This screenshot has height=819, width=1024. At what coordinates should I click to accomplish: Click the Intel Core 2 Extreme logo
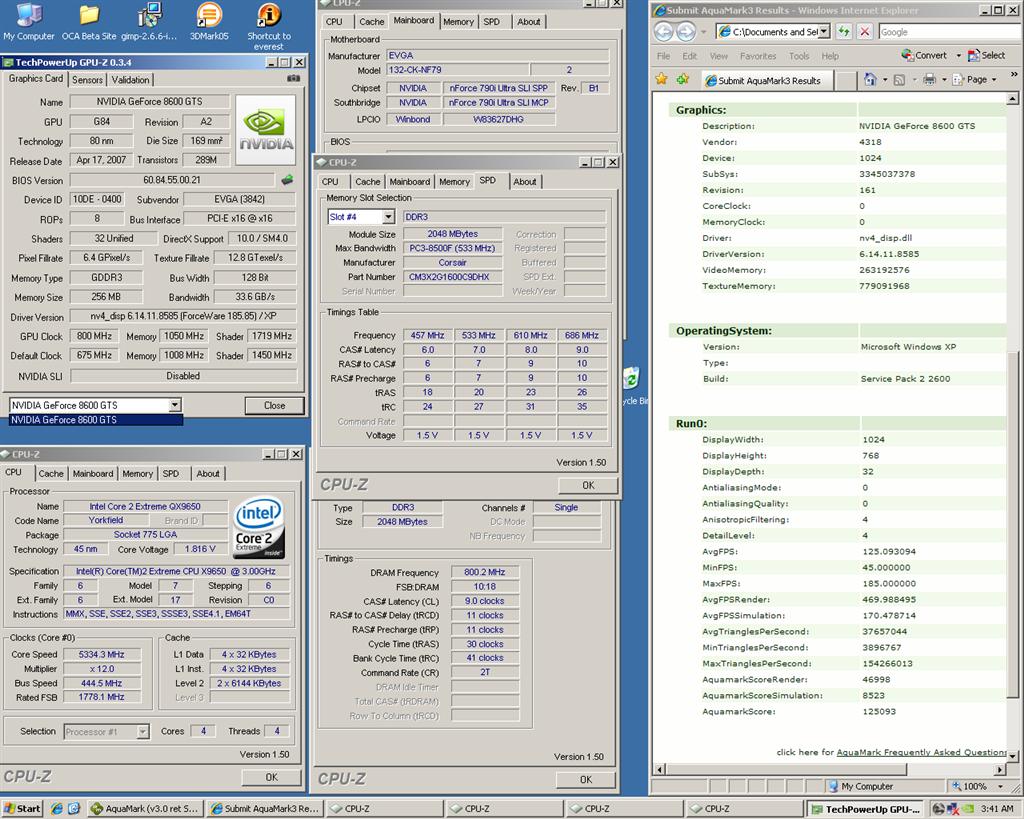259,528
